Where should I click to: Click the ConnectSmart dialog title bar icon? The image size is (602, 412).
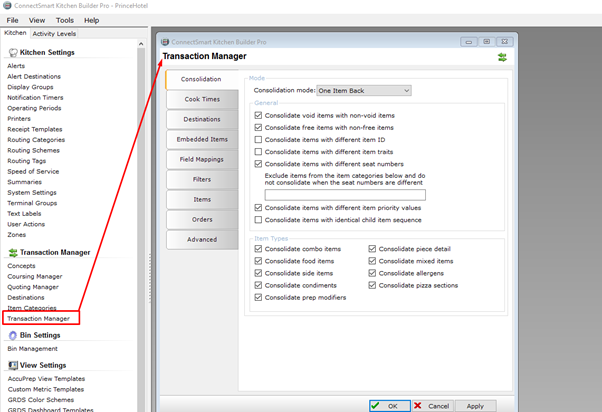[167, 42]
